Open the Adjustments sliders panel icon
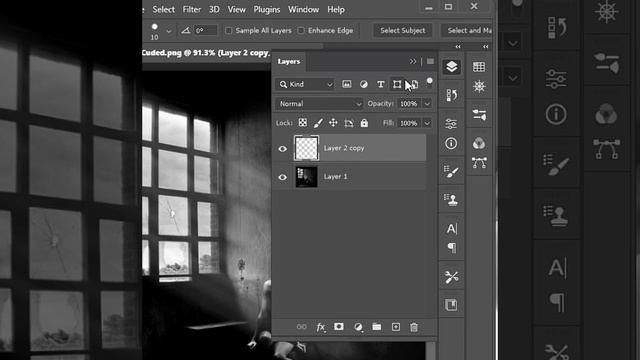Screen dimensions: 640x360 coord(479,115)
